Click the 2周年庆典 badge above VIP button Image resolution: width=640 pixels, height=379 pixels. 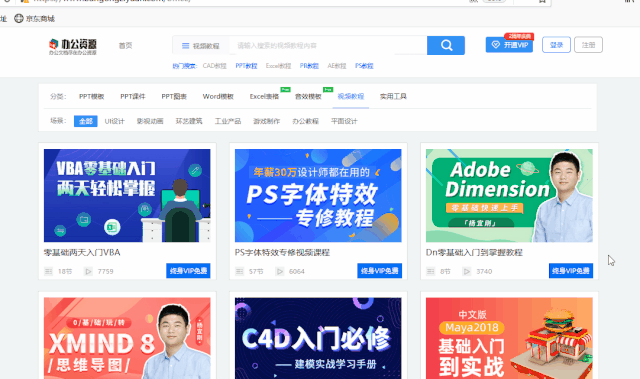pos(519,36)
